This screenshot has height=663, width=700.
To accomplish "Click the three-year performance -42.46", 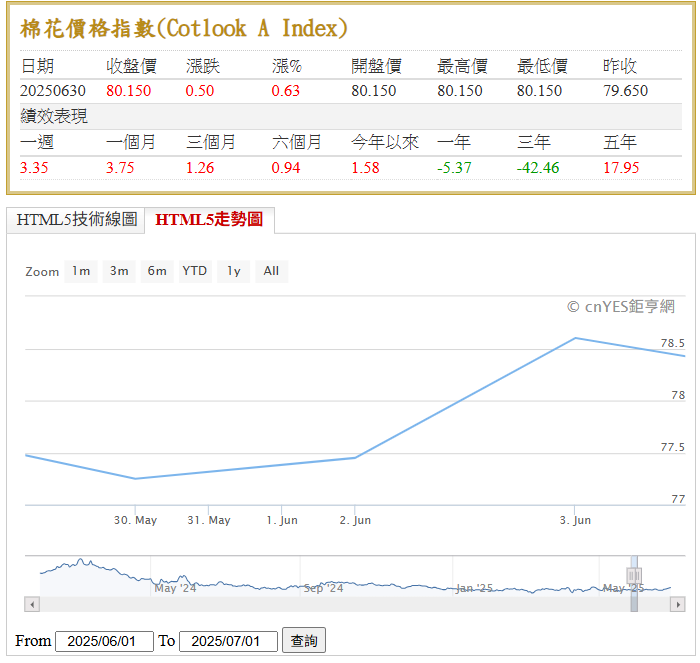I will click(538, 168).
